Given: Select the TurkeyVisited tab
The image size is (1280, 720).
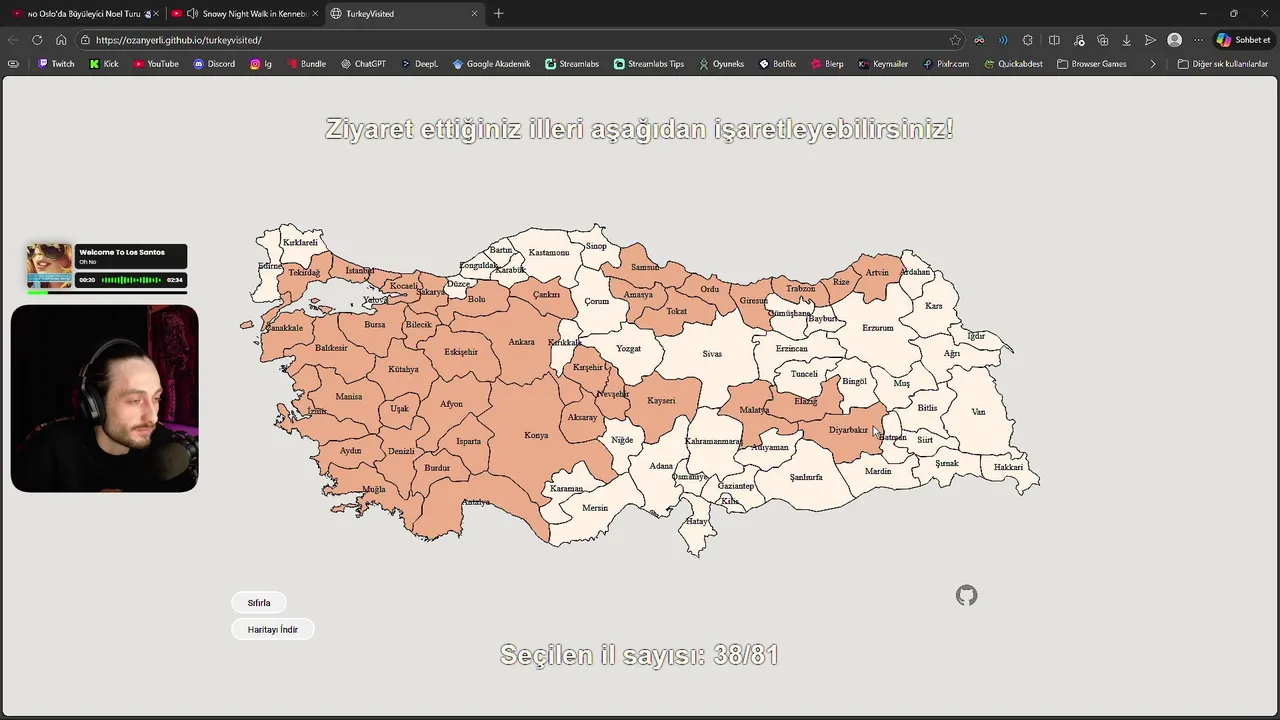Looking at the screenshot, I should (x=404, y=14).
